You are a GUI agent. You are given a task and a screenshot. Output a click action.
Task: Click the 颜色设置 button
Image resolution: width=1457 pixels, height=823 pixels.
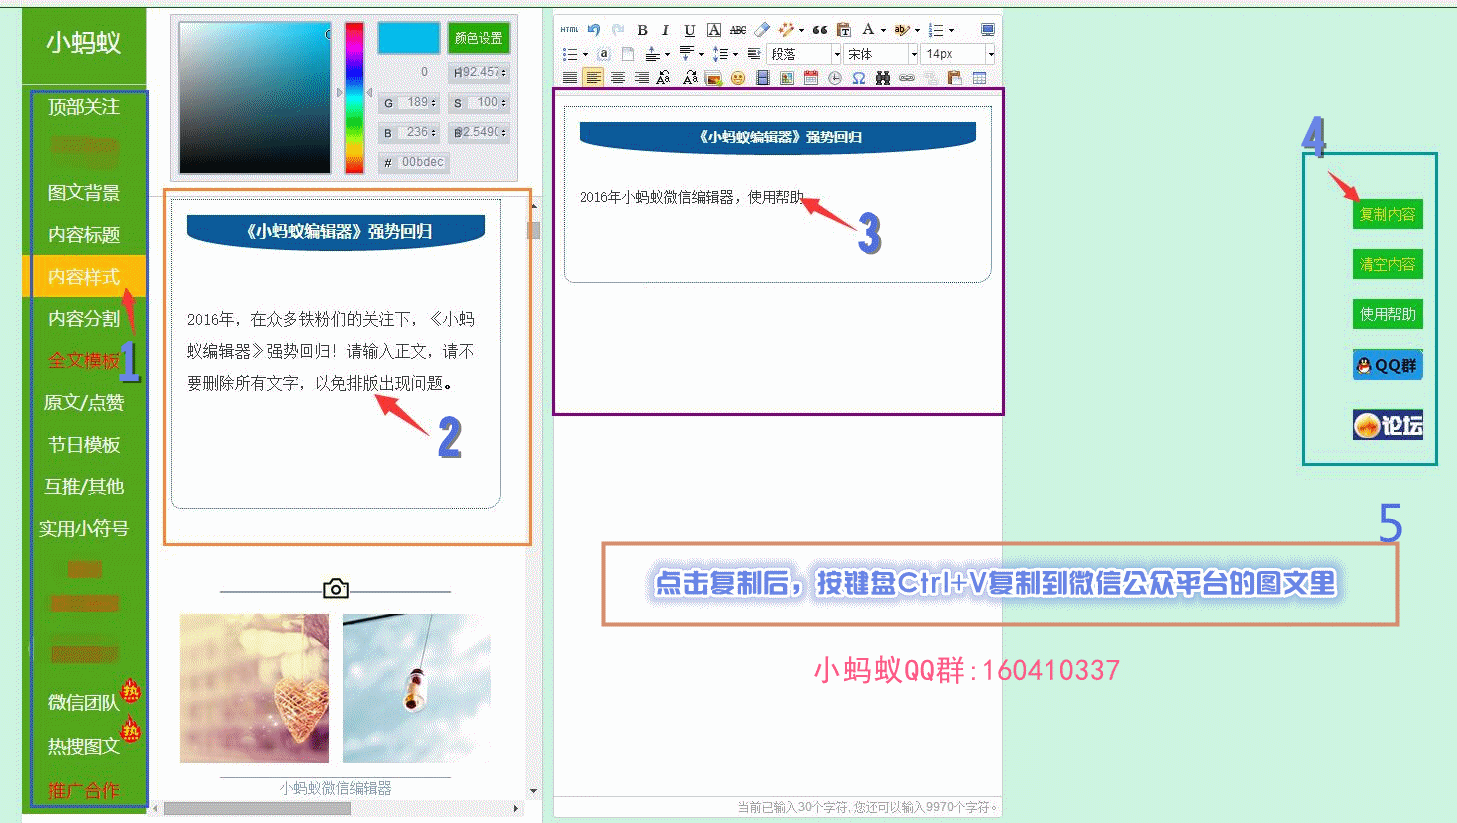pos(478,38)
